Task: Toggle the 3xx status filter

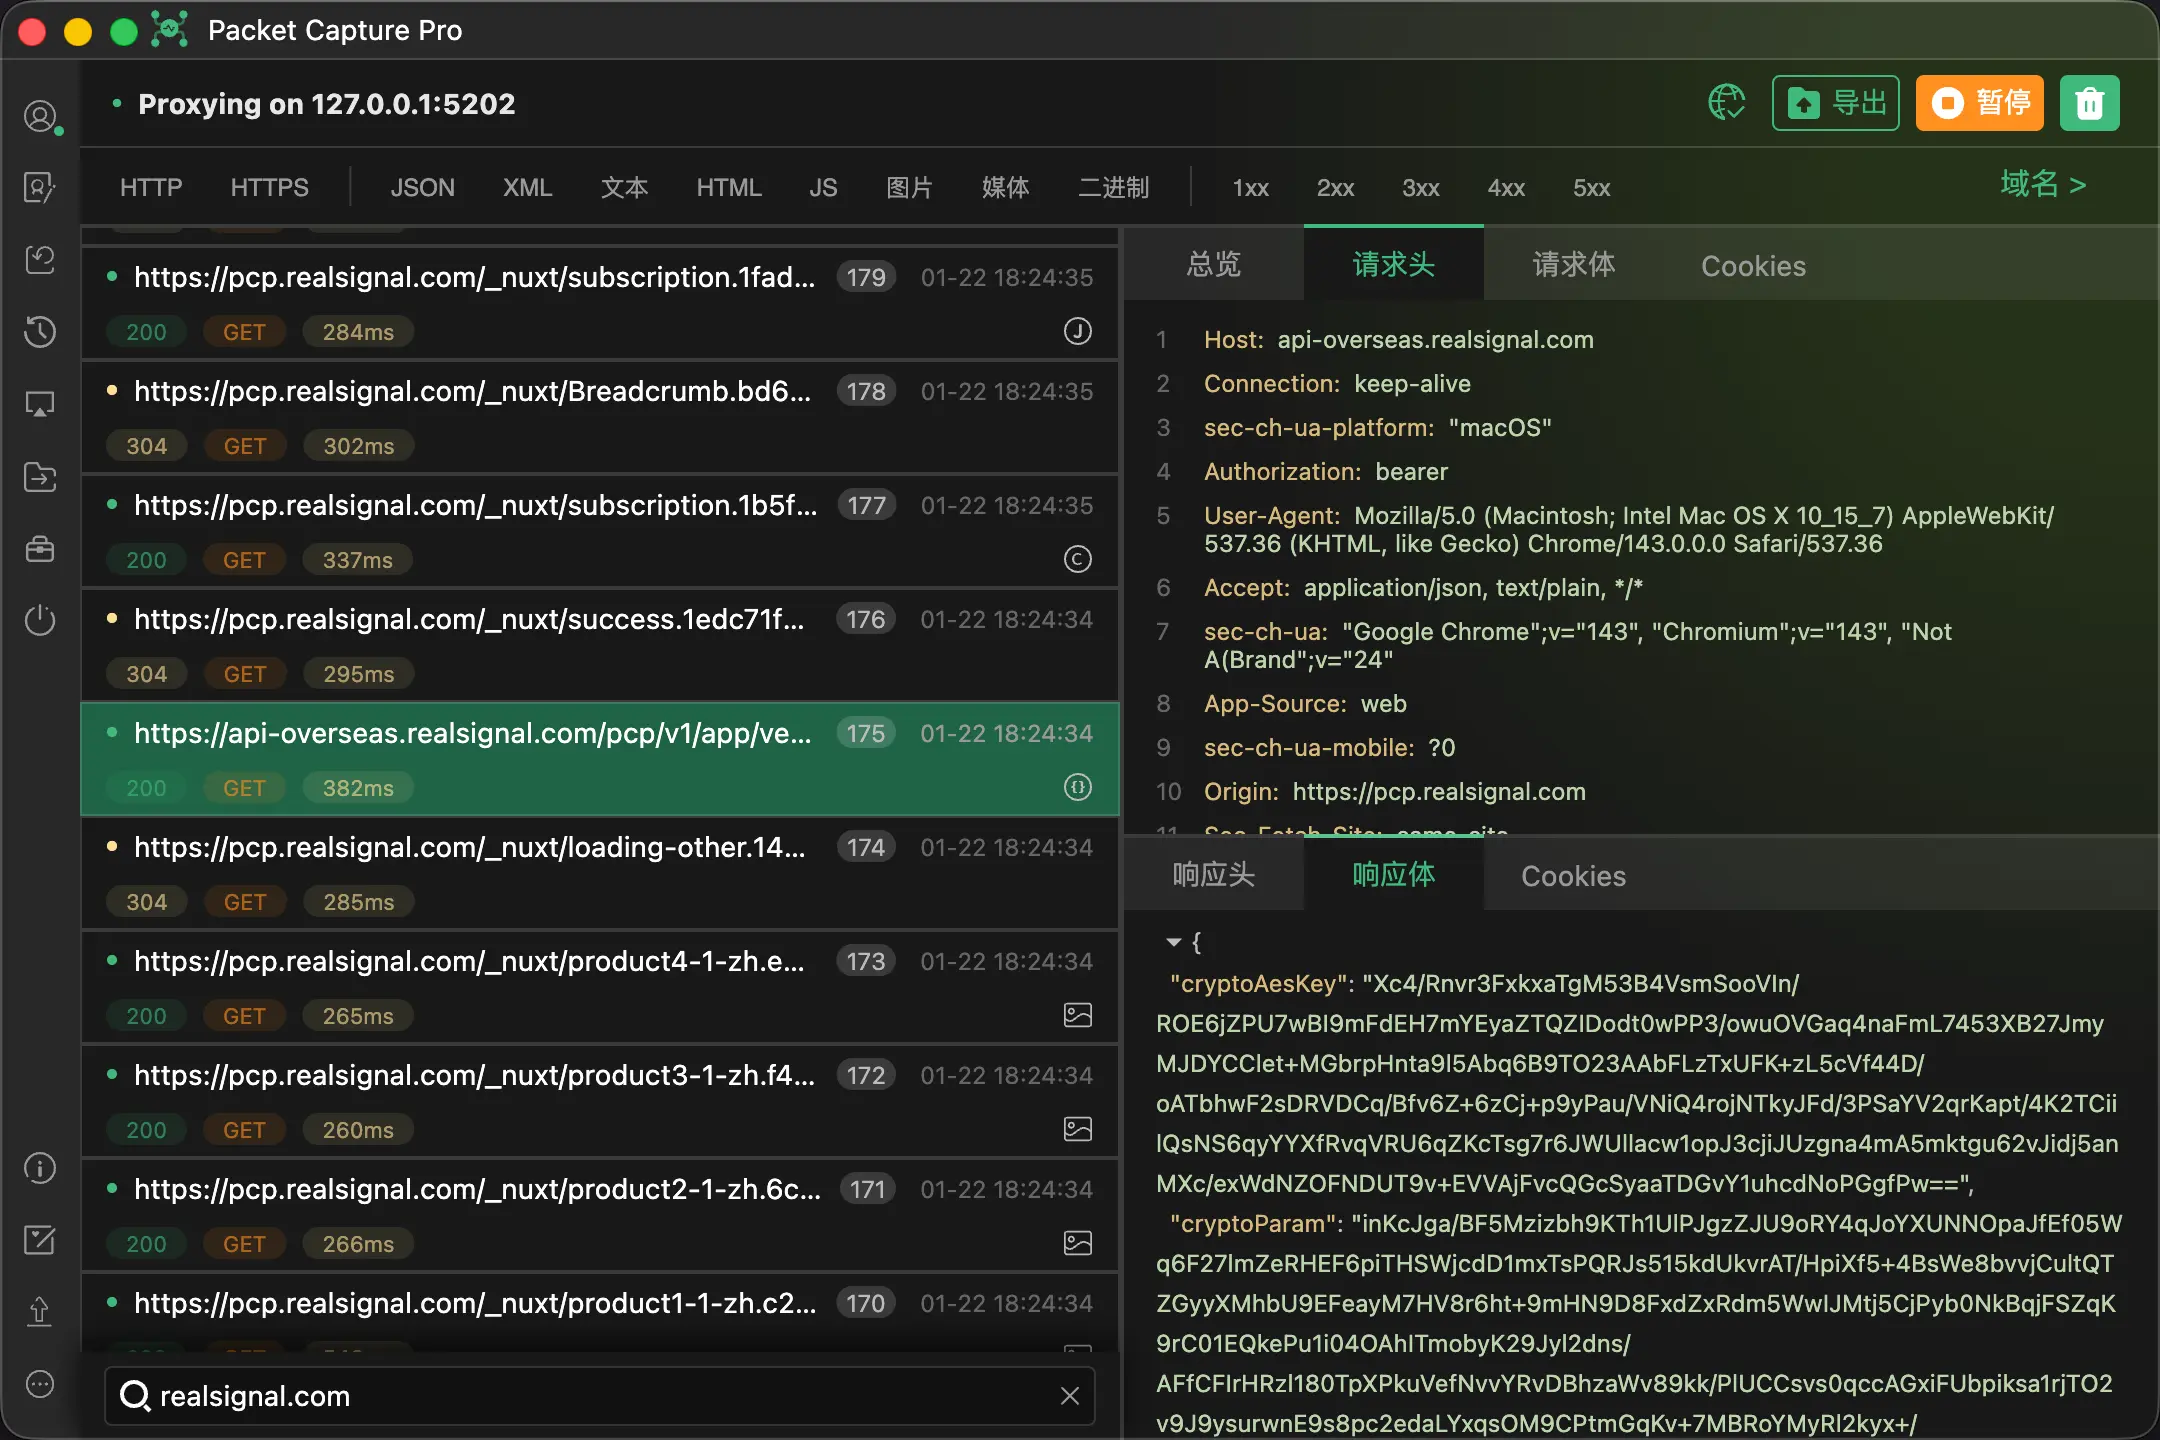Action: click(x=1421, y=187)
